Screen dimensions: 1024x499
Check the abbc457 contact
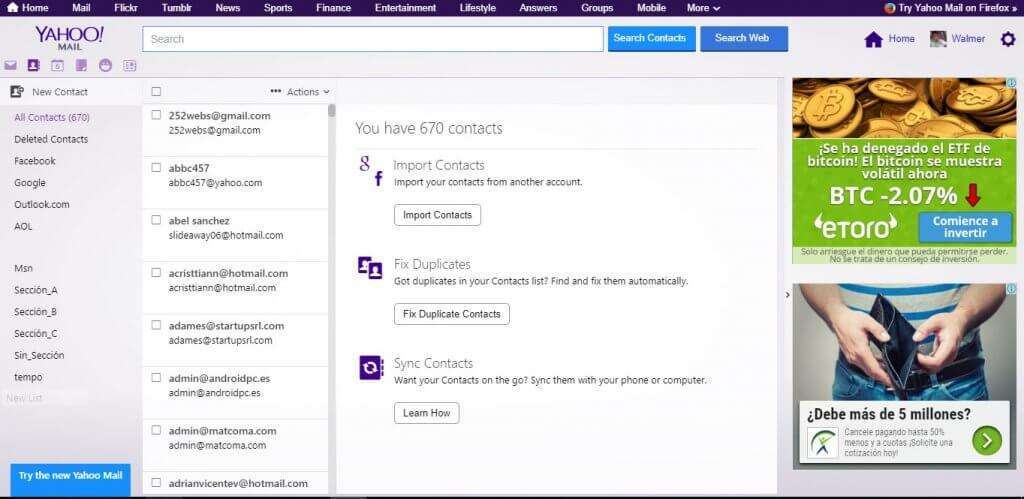point(156,168)
